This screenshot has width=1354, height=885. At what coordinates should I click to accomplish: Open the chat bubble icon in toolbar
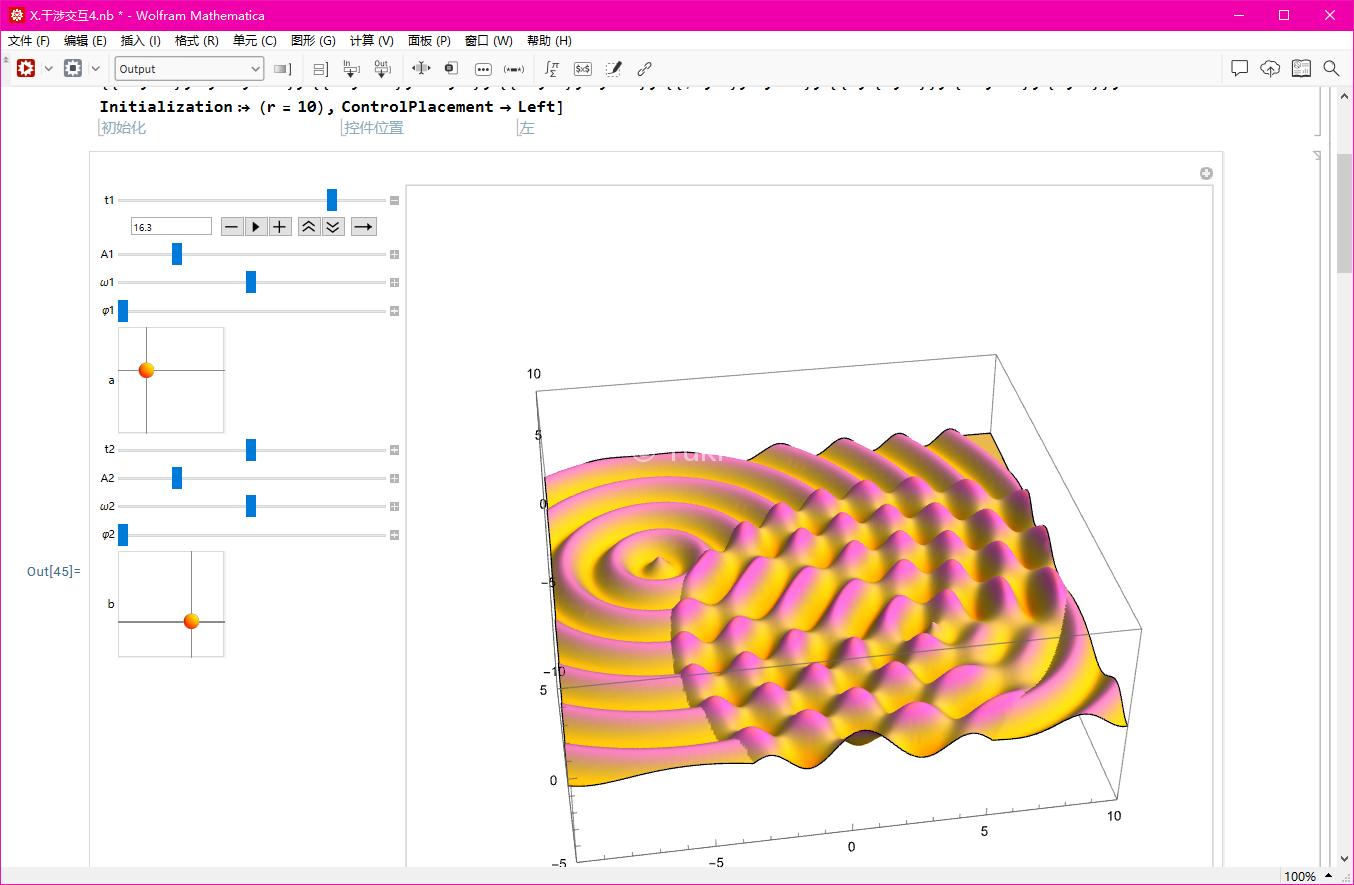pos(1239,68)
